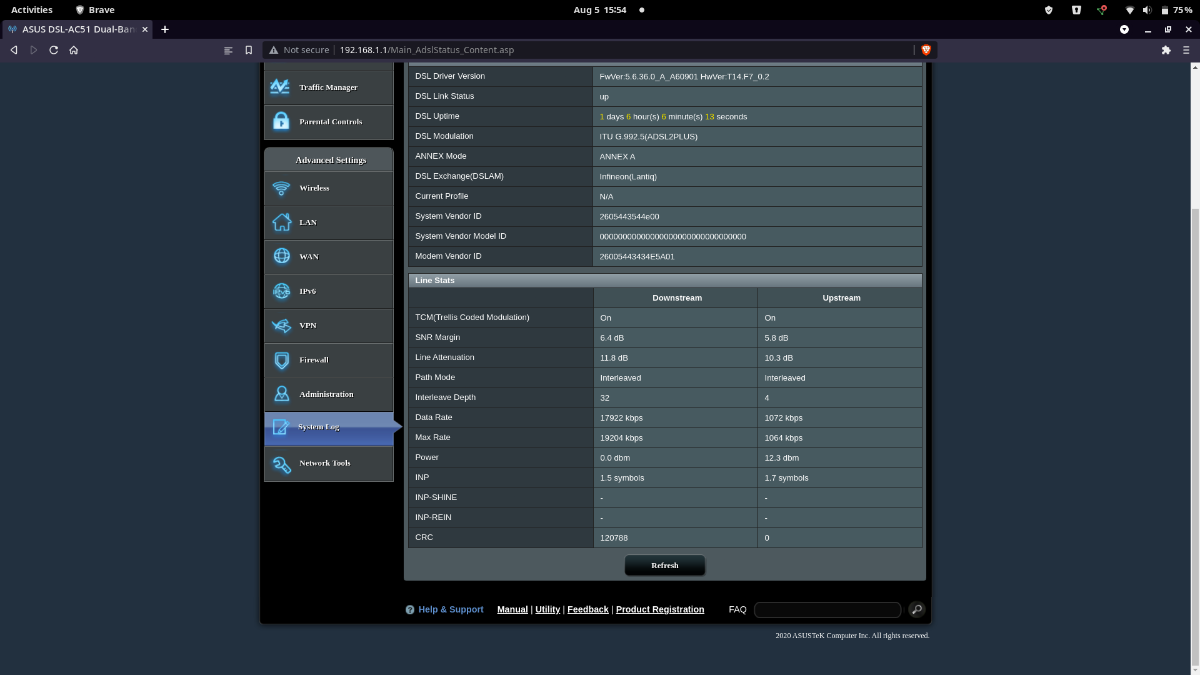Click the Refresh button

(665, 565)
